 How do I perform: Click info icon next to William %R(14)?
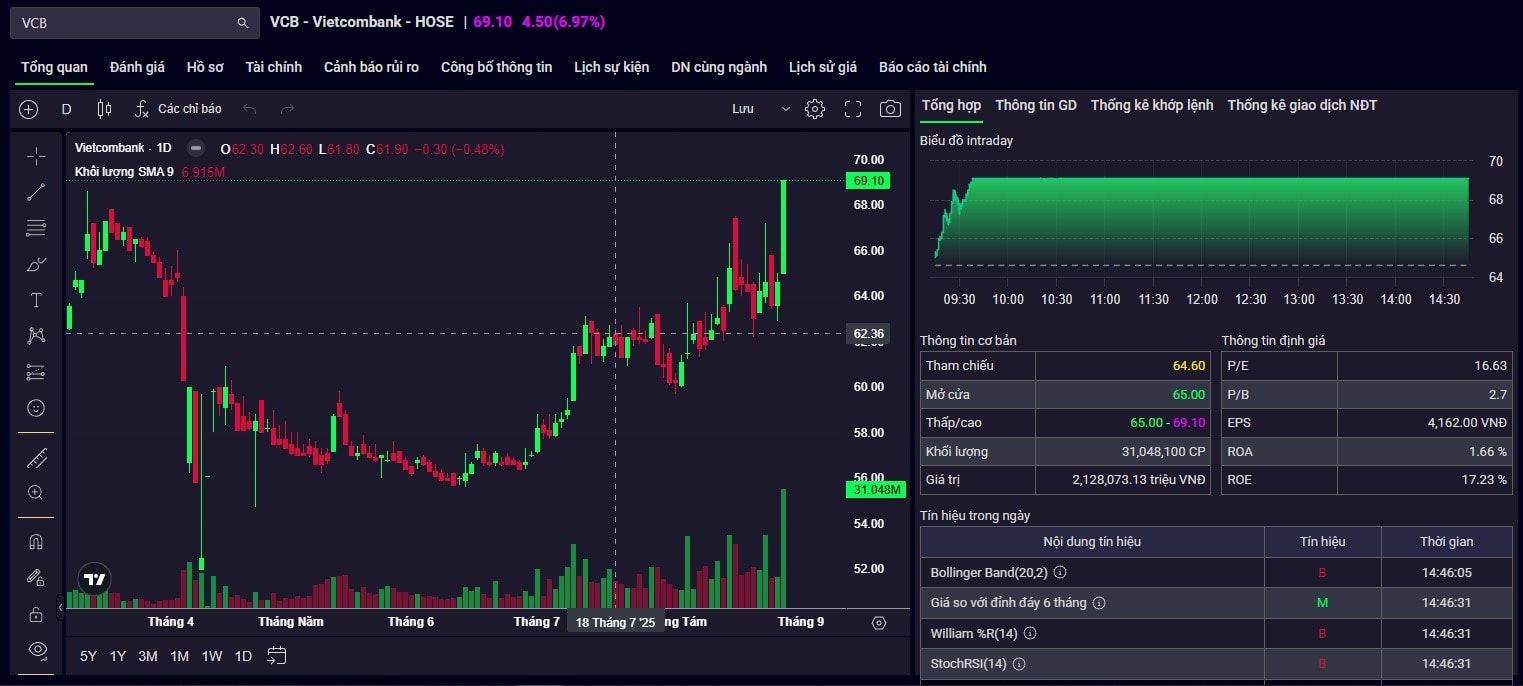[x=1030, y=633]
